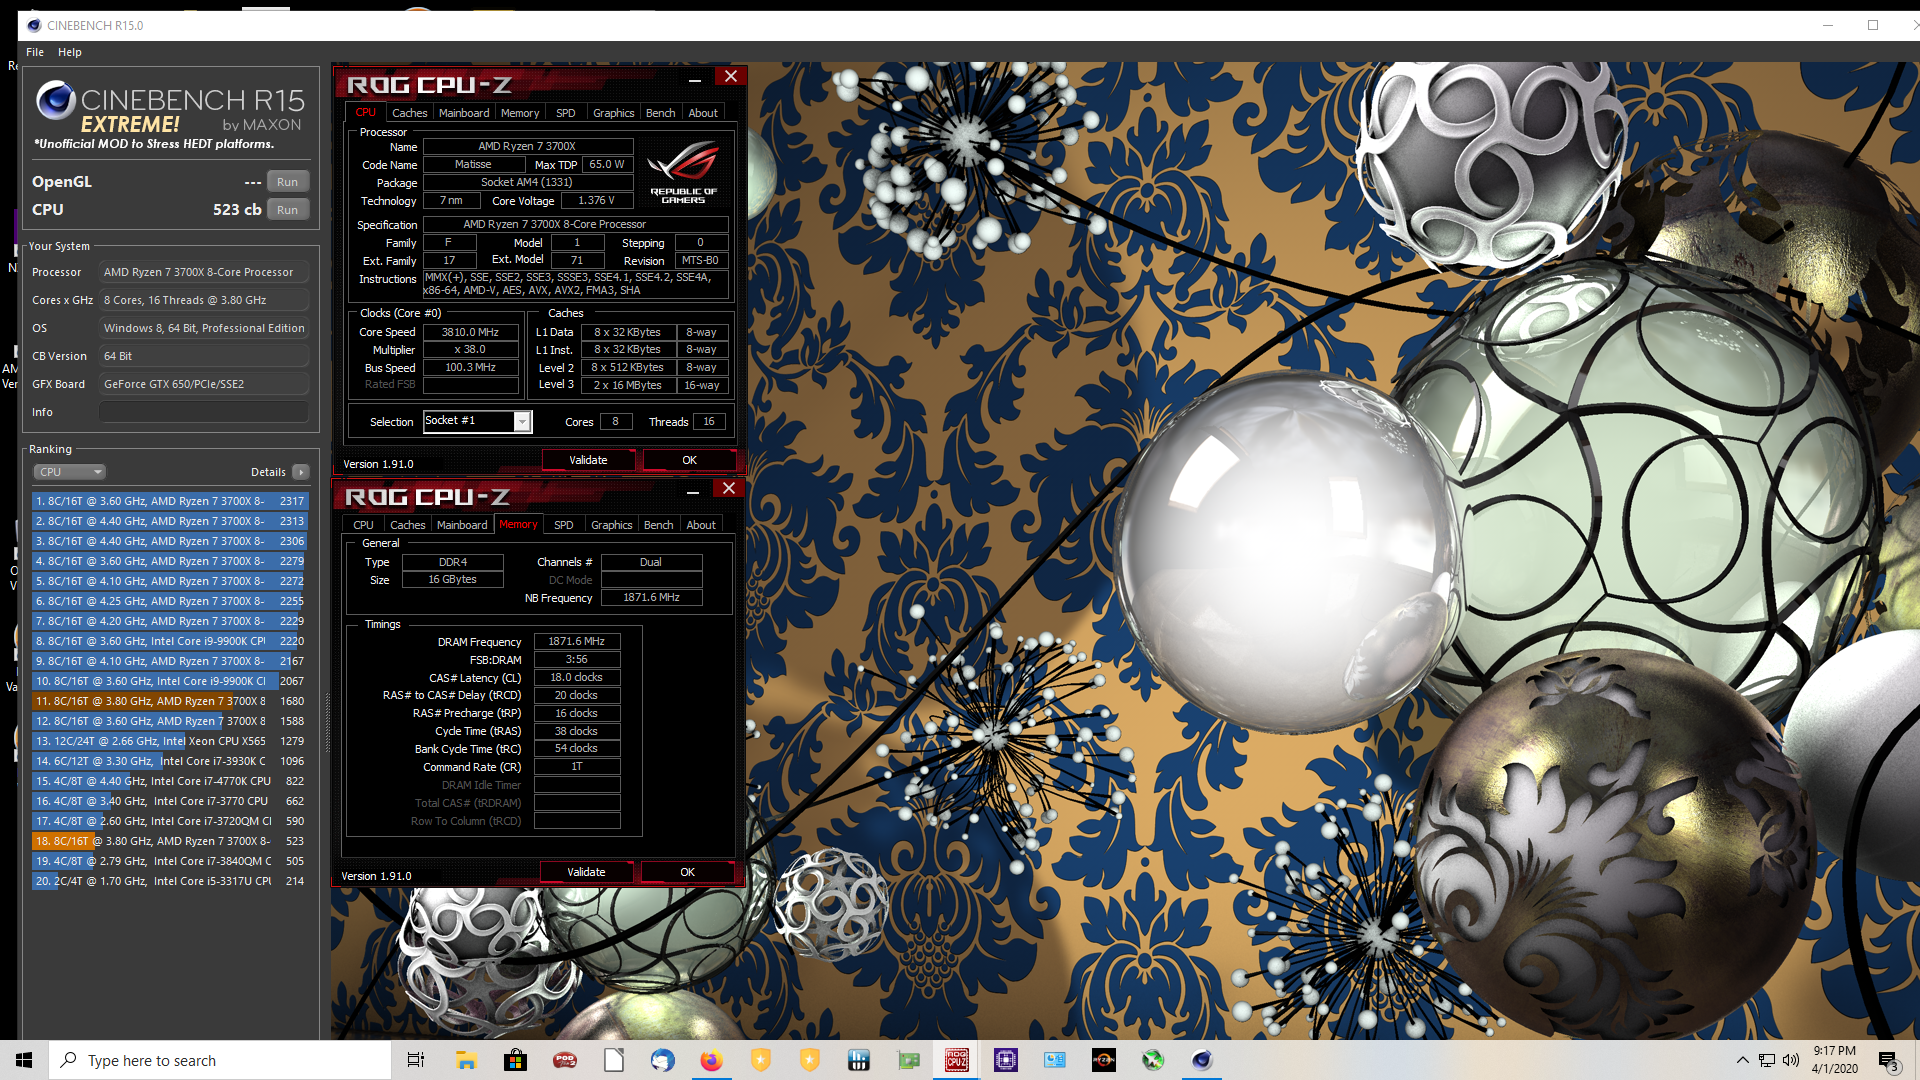
Task: Open network status tray icon
Action: (x=1767, y=1060)
